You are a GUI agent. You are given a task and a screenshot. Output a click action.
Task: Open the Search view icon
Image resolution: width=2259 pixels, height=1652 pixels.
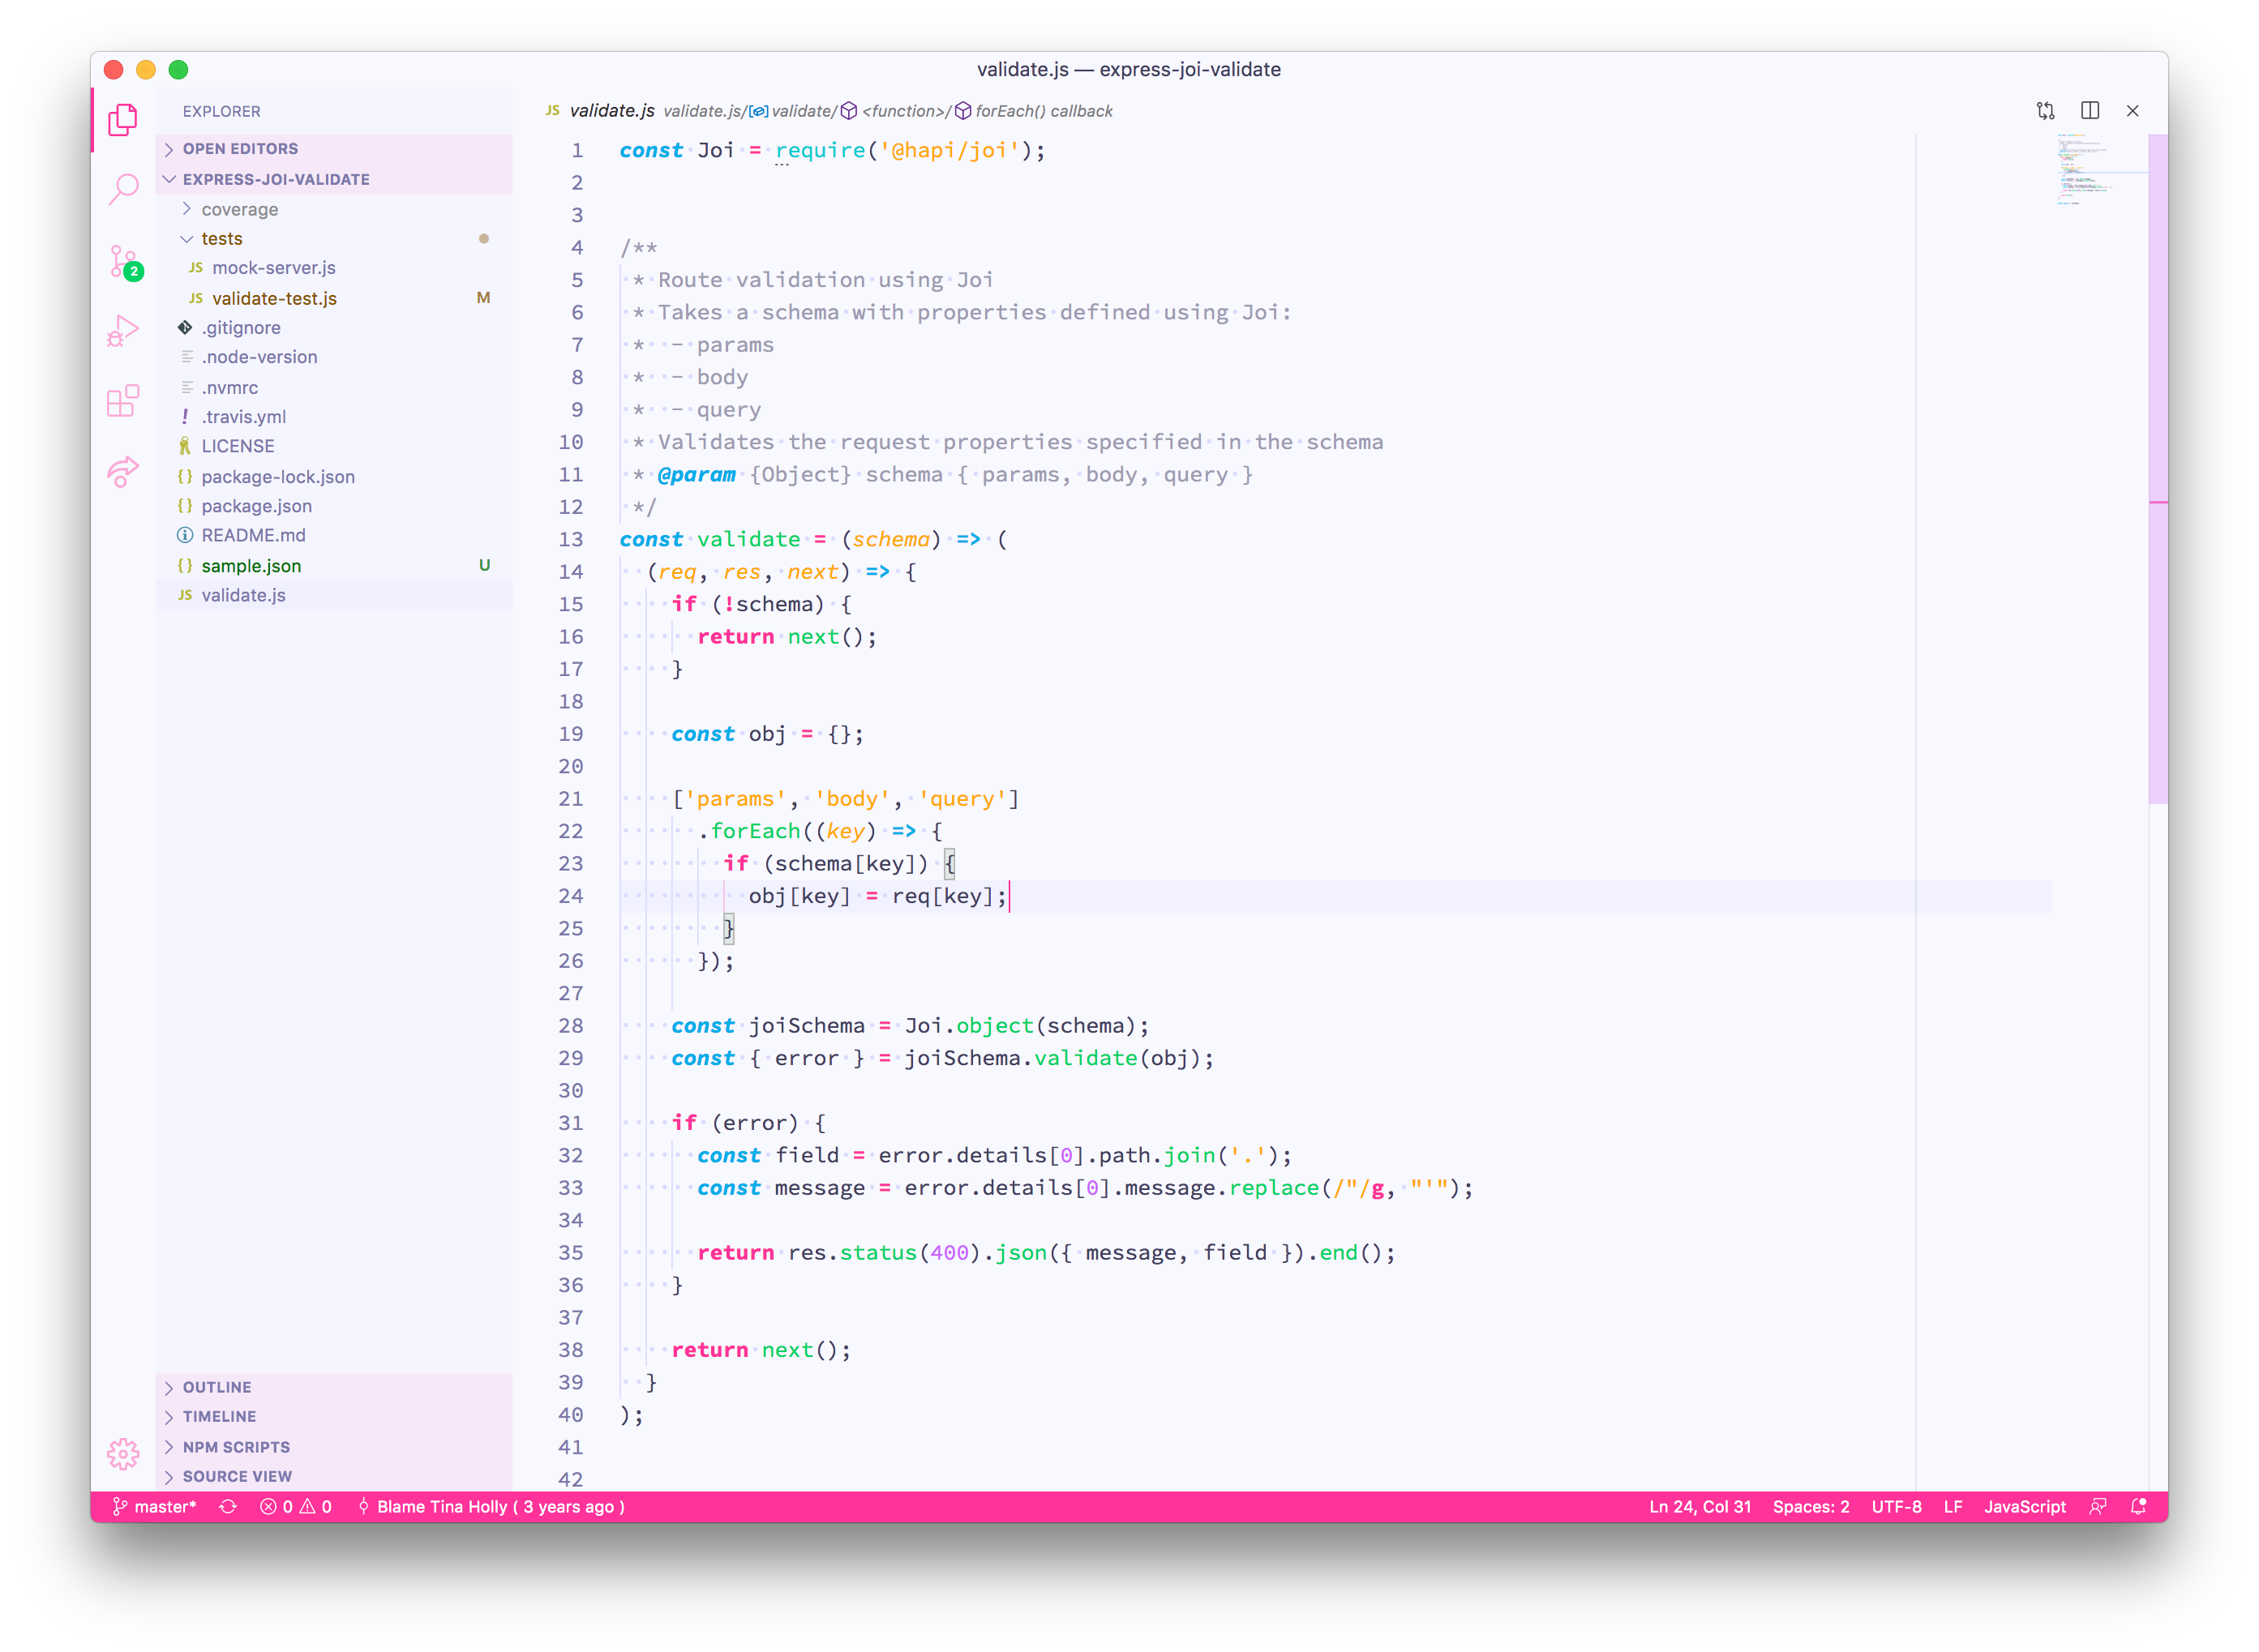pyautogui.click(x=123, y=188)
